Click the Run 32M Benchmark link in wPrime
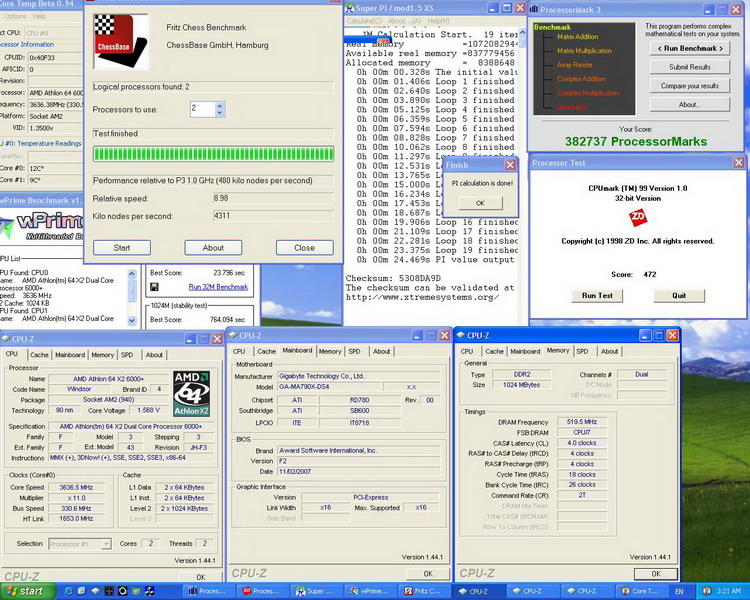This screenshot has width=750, height=600. [x=218, y=287]
